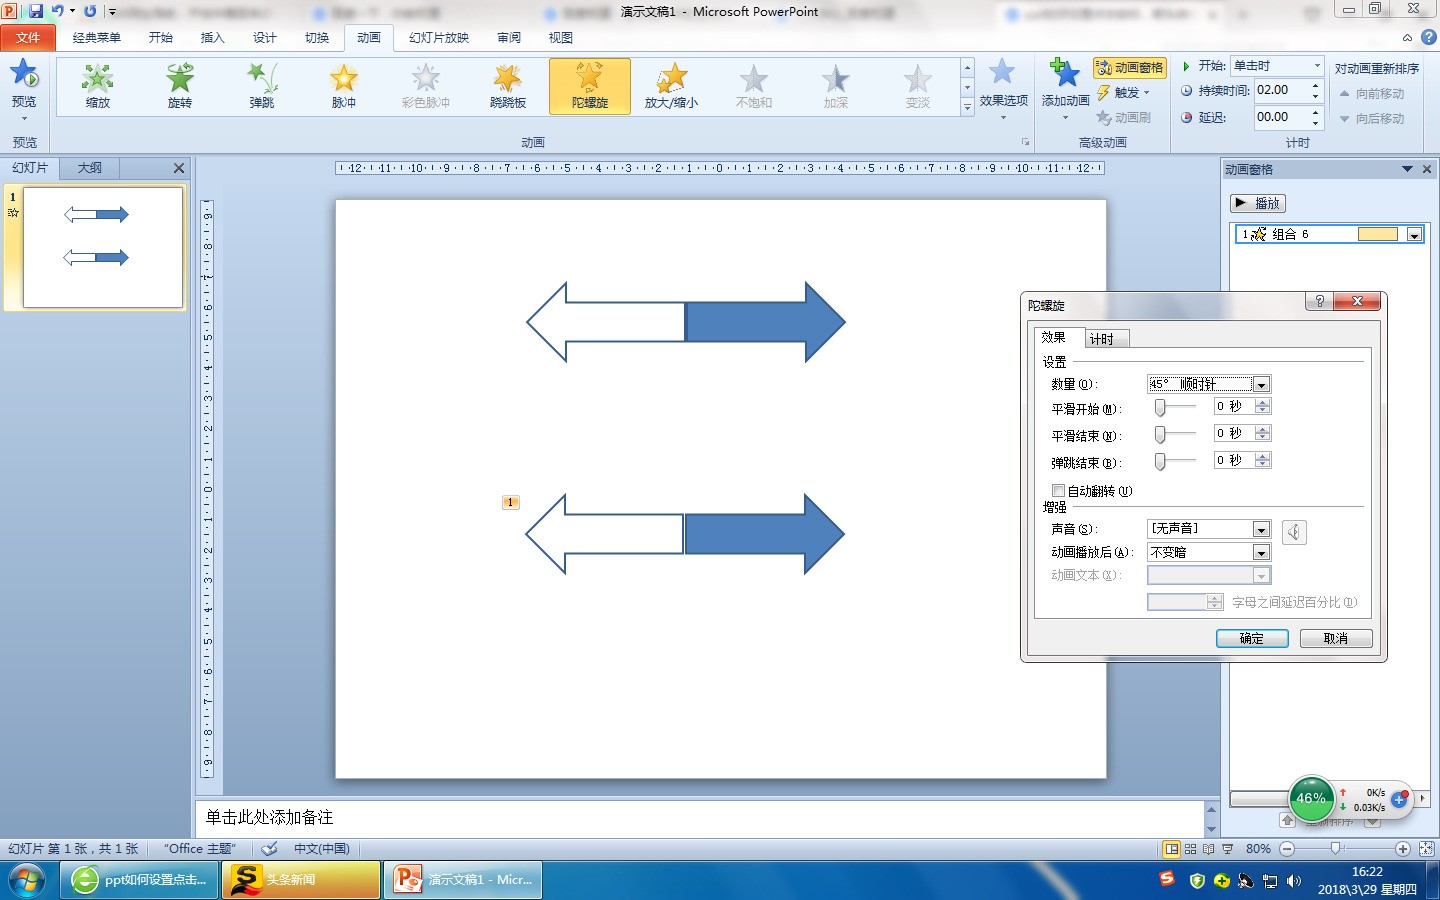Apply the 放大/缩小 grow/shrink effect
This screenshot has width=1440, height=900.
click(x=672, y=86)
